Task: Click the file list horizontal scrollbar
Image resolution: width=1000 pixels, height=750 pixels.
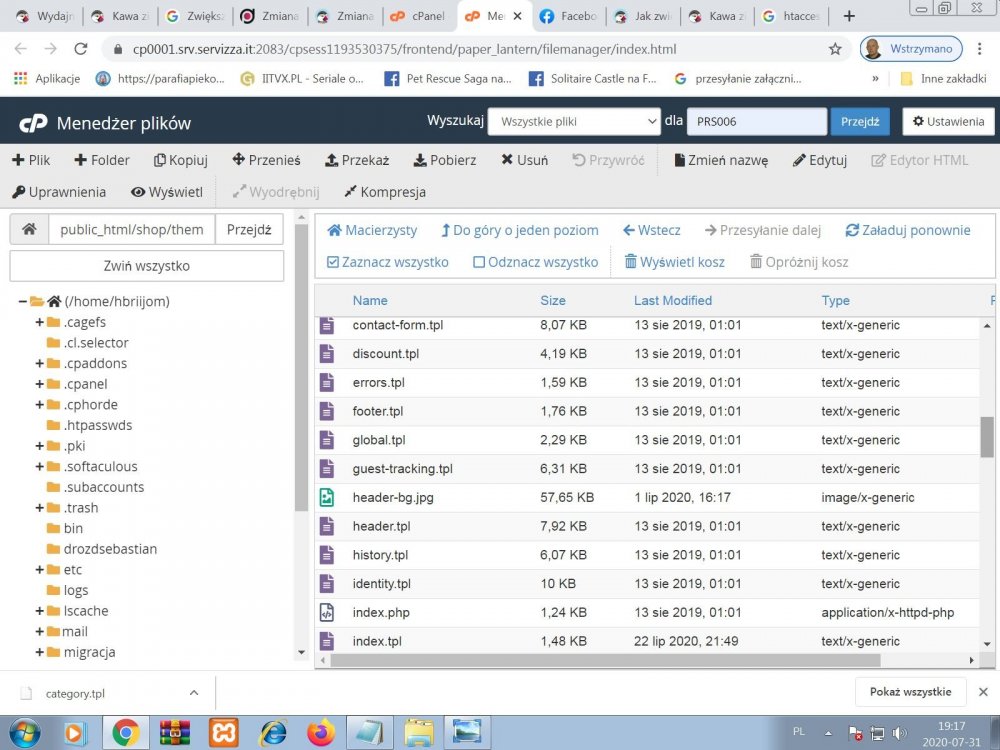Action: (x=605, y=660)
